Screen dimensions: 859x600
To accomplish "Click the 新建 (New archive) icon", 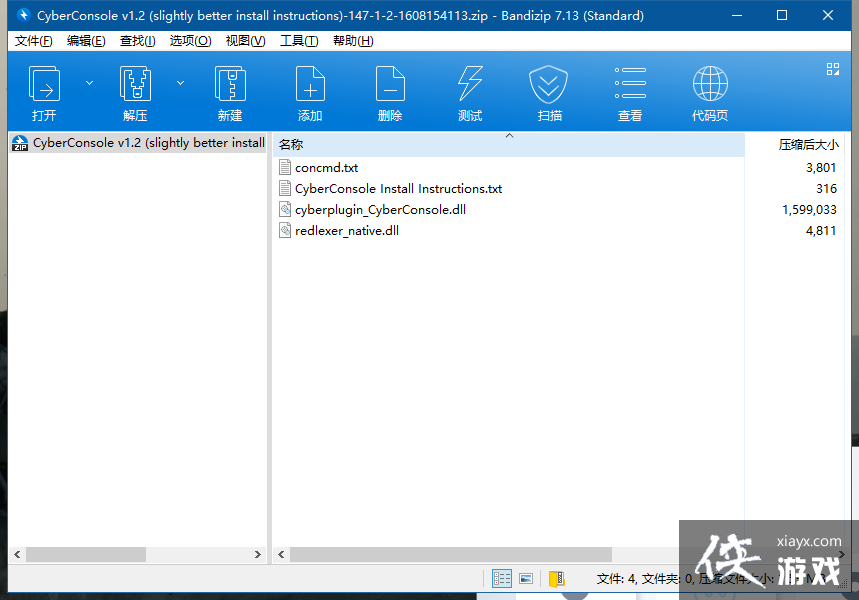I will (x=230, y=85).
